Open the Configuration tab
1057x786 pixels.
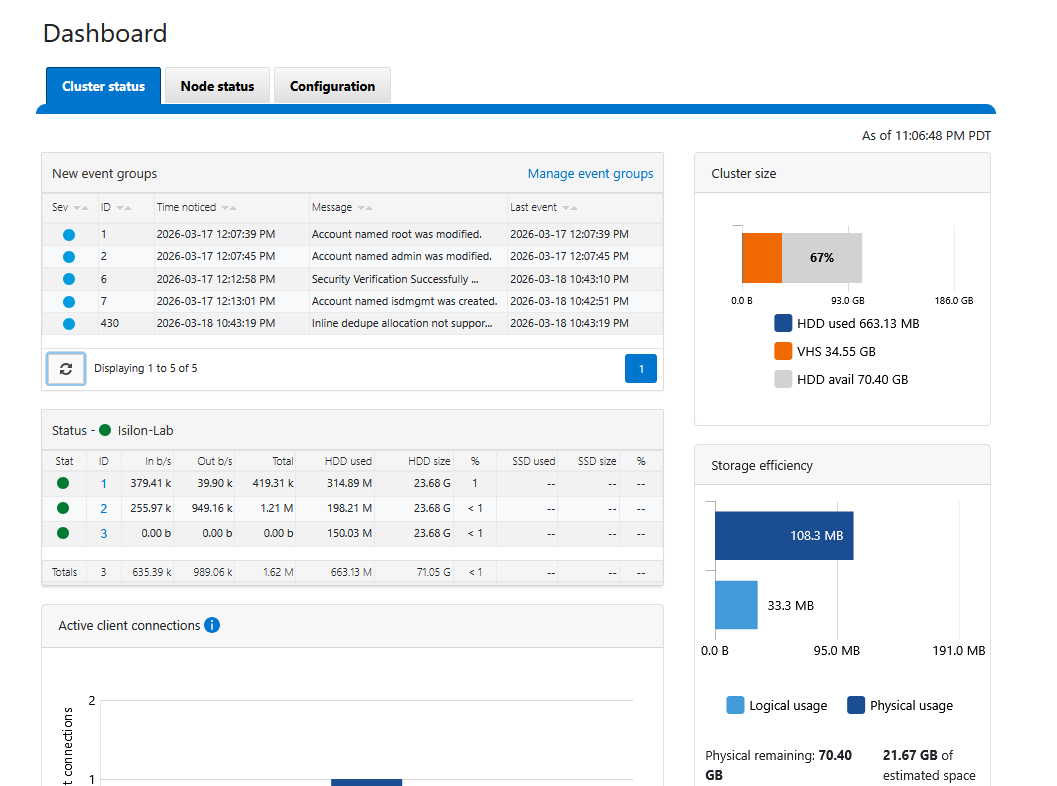(x=332, y=86)
